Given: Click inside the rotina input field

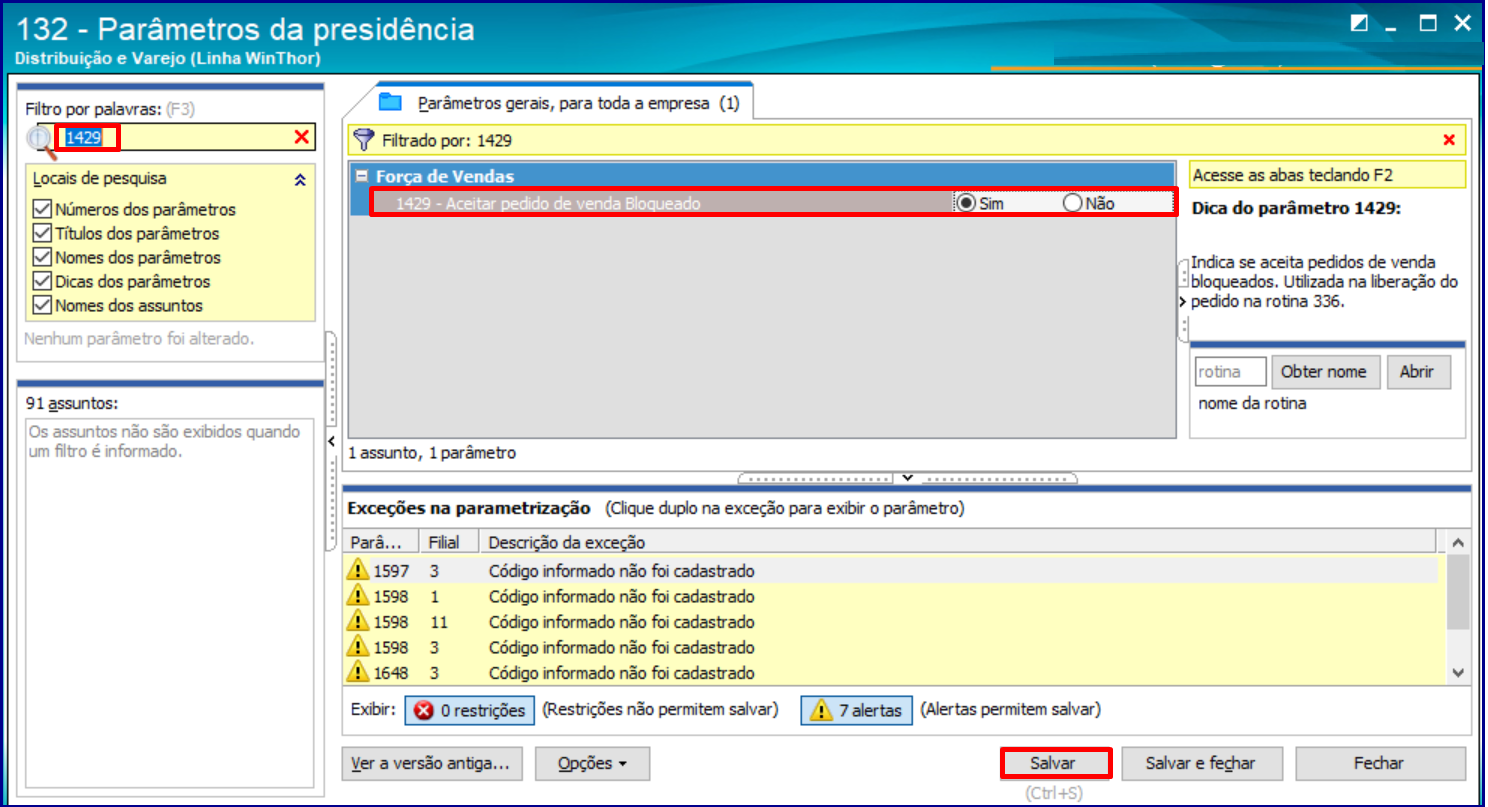Looking at the screenshot, I should point(1229,371).
